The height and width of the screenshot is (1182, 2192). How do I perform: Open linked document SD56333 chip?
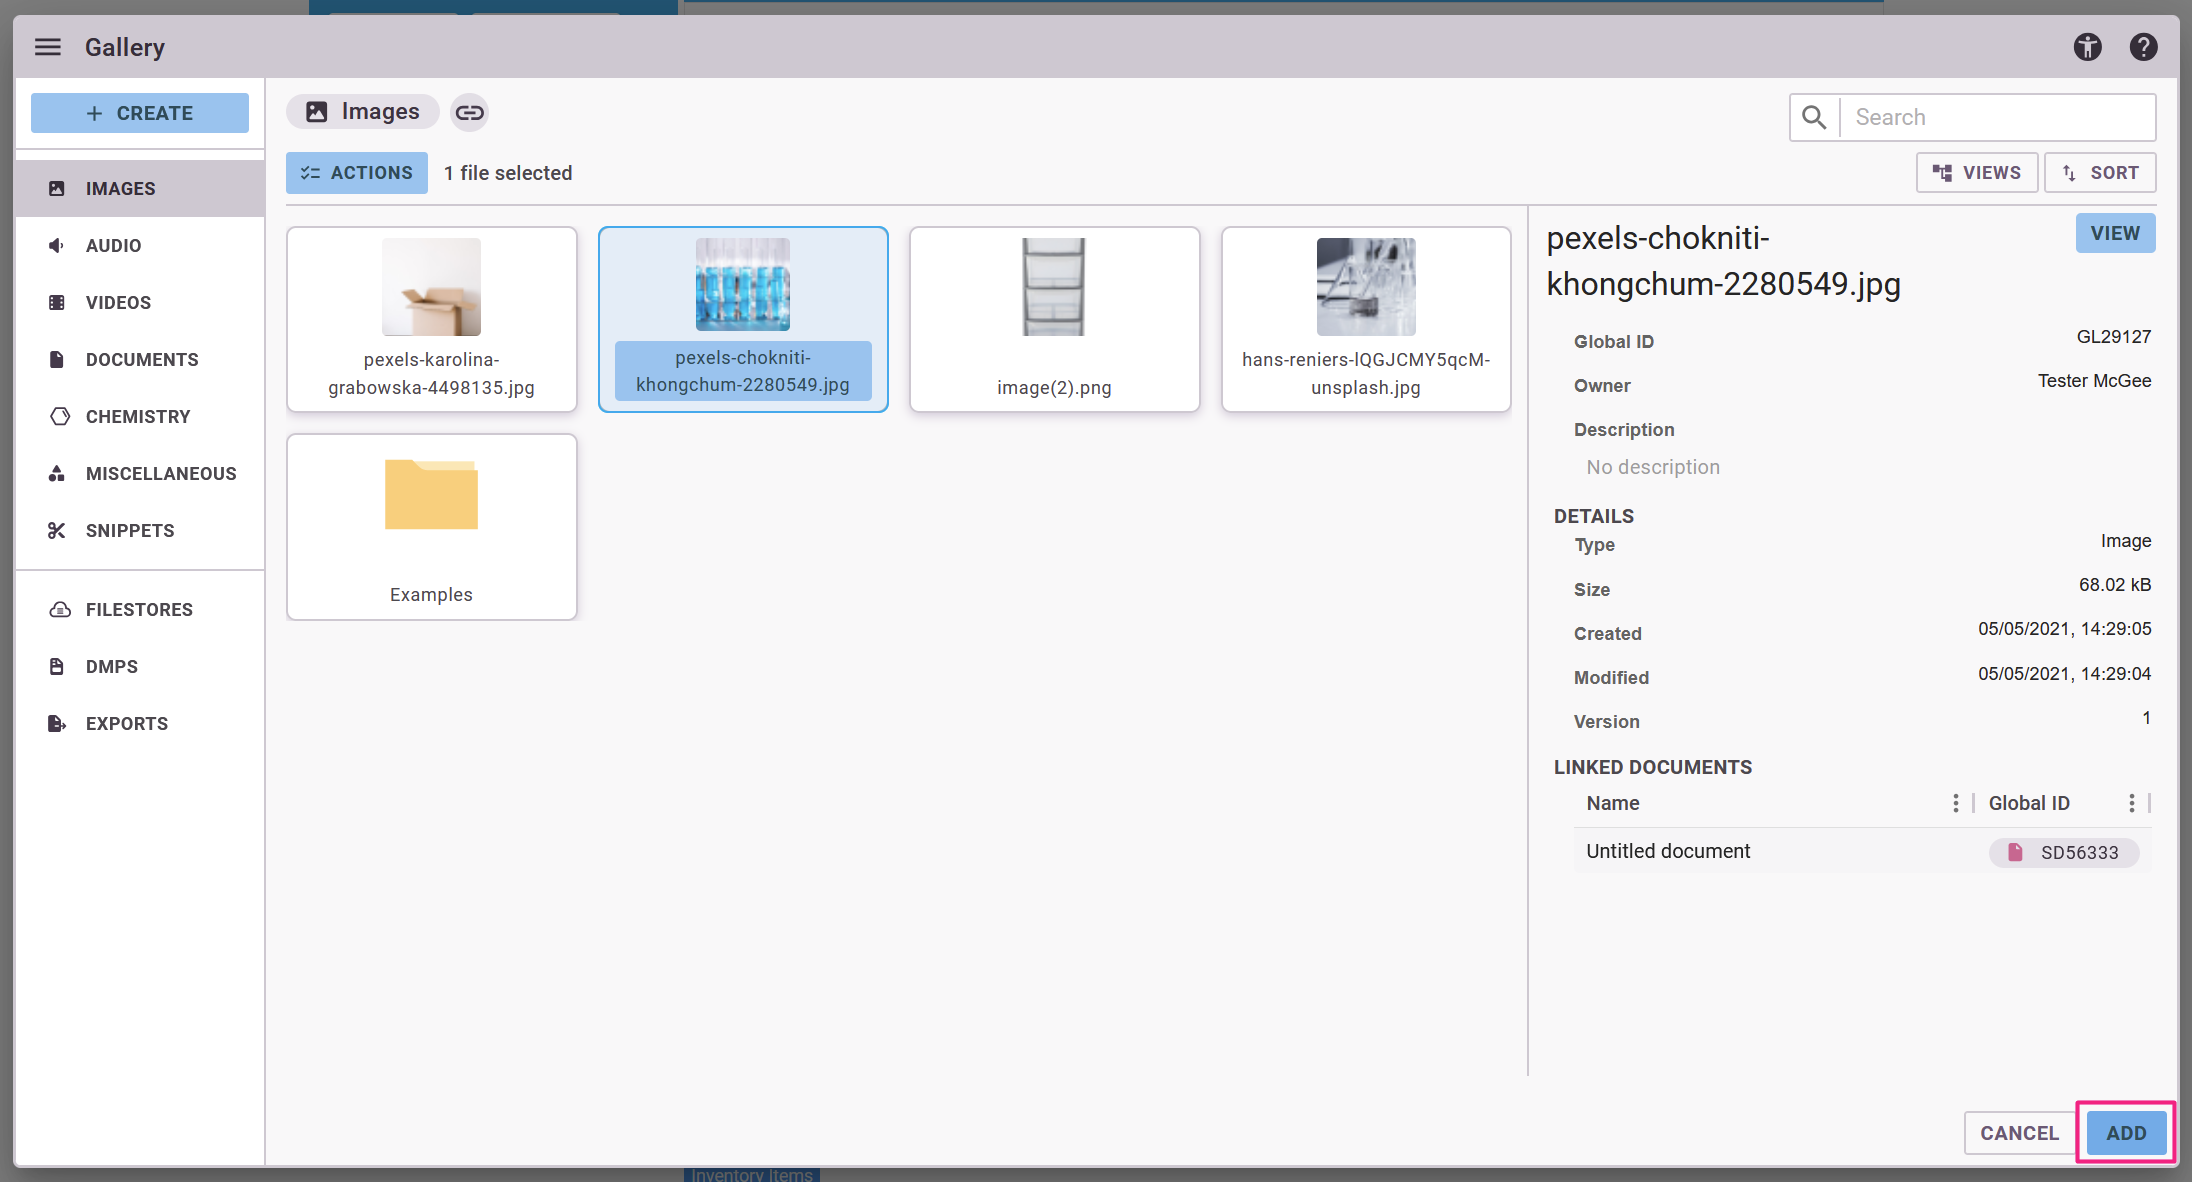click(x=2064, y=852)
